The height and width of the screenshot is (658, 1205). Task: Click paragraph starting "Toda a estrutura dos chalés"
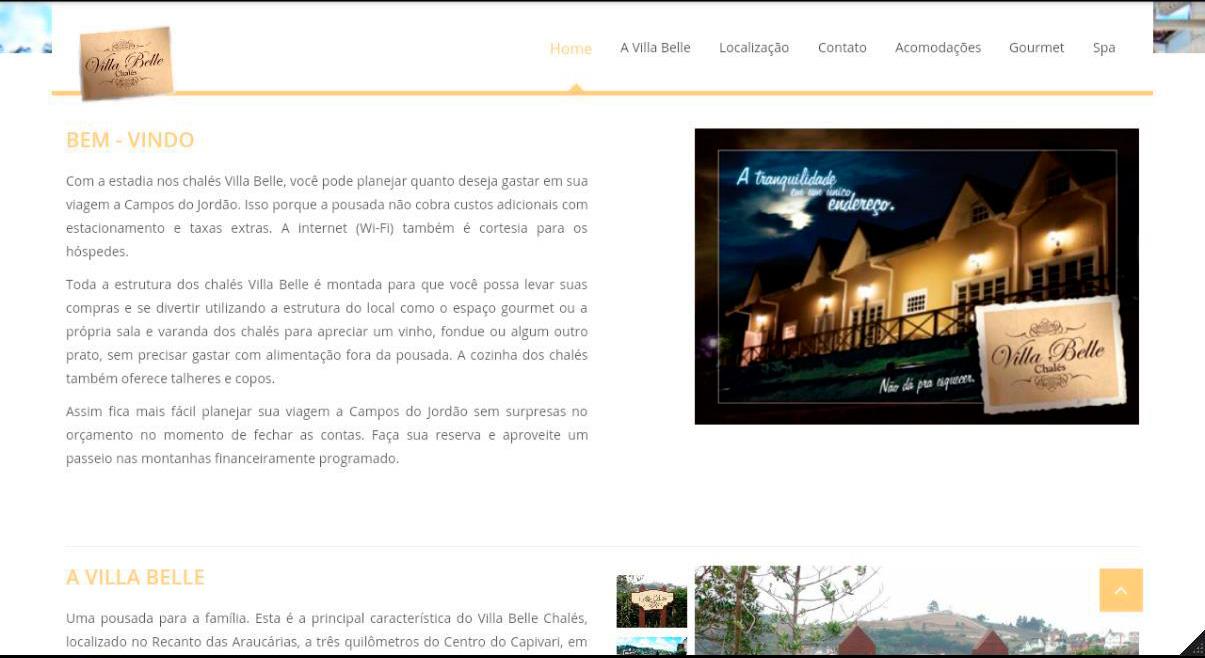pyautogui.click(x=327, y=332)
